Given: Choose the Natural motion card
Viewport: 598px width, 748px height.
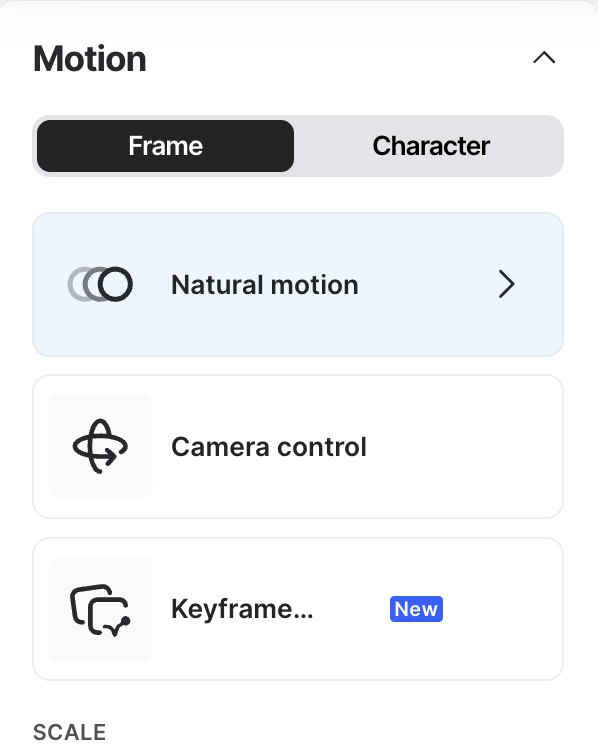Looking at the screenshot, I should tap(298, 284).
